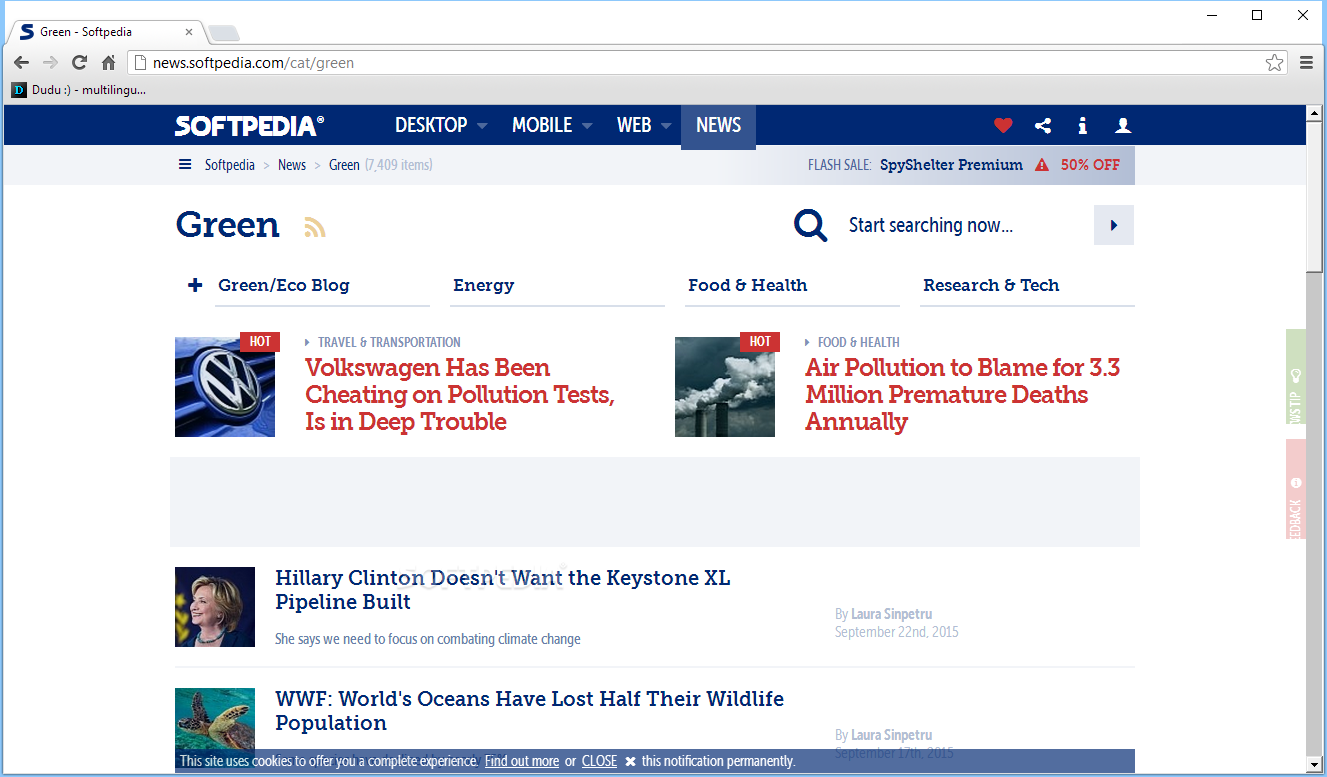Click author Laura Sinpetru on WWF article
Viewport: 1327px width, 777px height.
891,735
